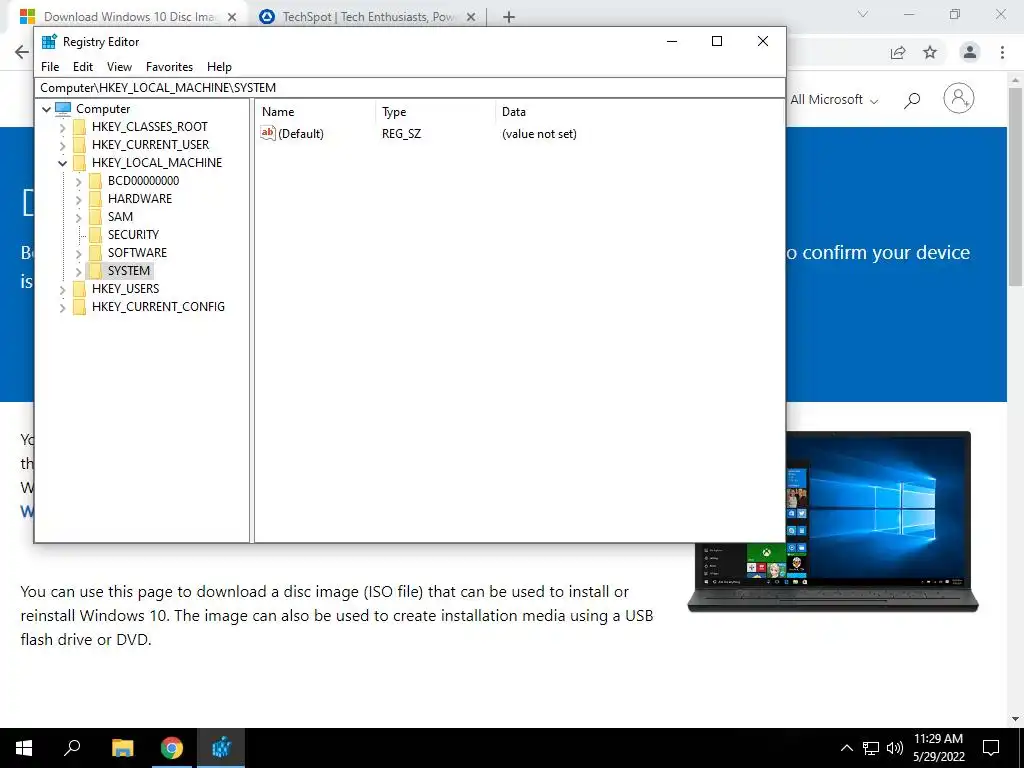Expand the HKEY_CLASSES_ROOT key

click(63, 127)
